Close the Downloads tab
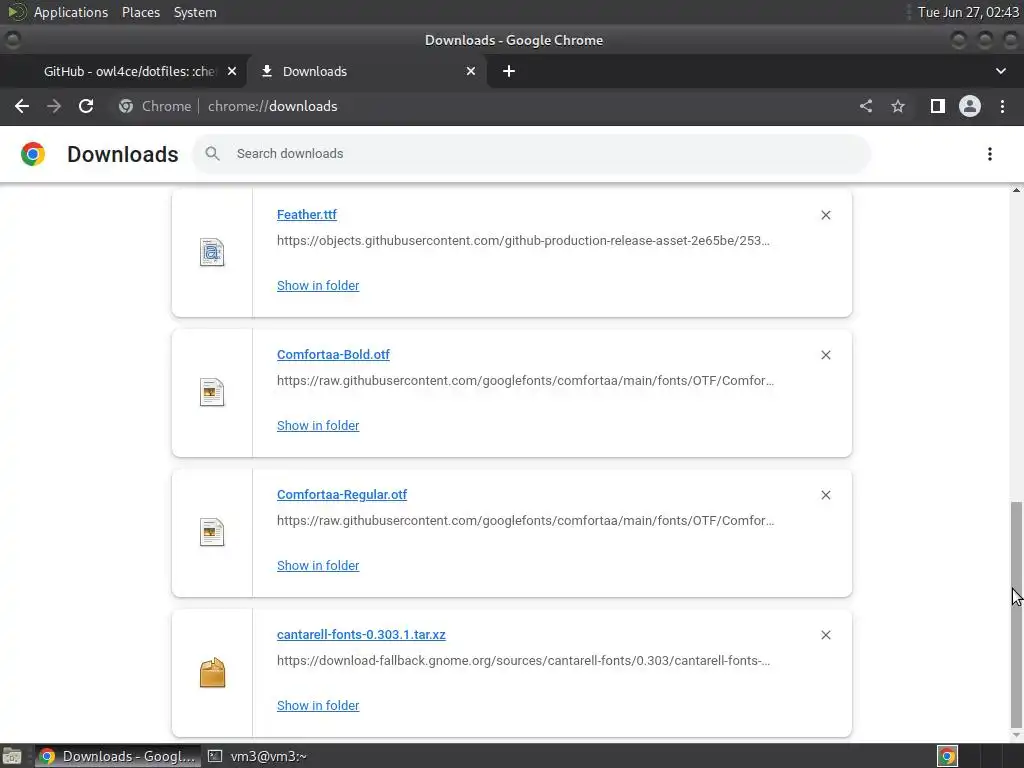The height and width of the screenshot is (768, 1024). 471,71
